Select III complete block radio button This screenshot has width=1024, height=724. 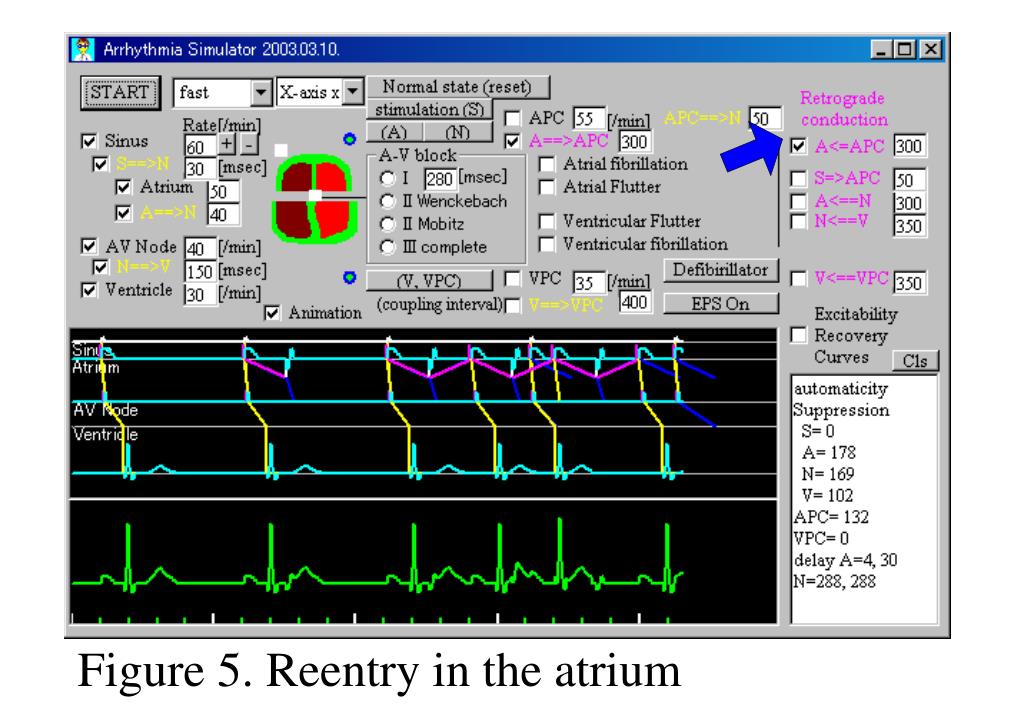[x=388, y=247]
